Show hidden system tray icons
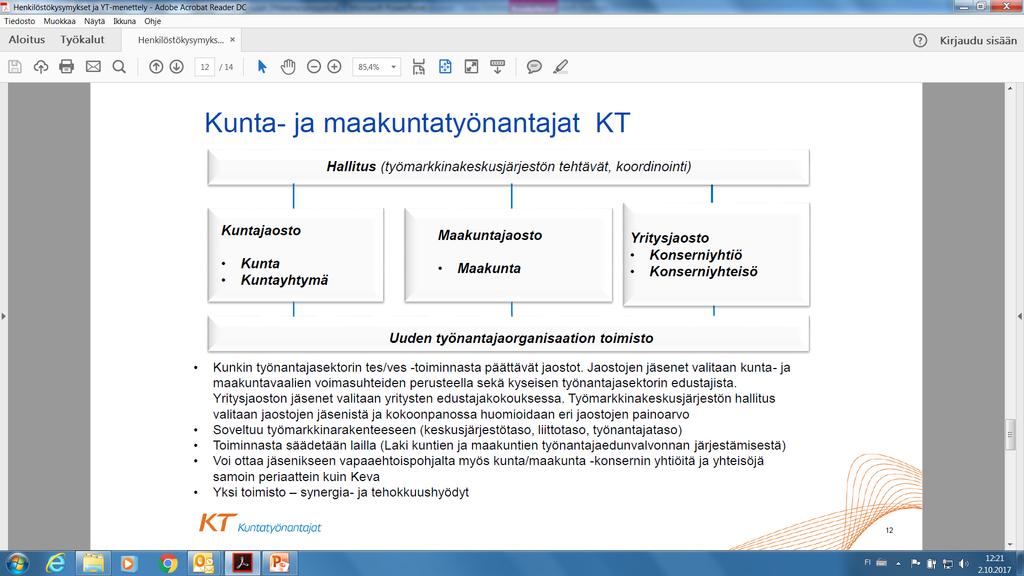1024x576 pixels. point(898,563)
